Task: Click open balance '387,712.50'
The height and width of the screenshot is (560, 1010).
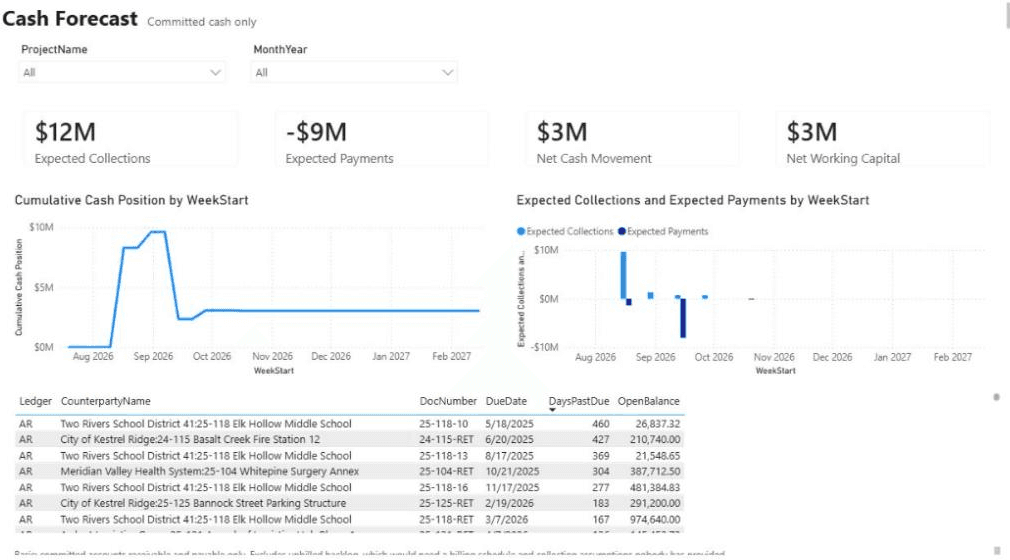Action: click(x=655, y=472)
